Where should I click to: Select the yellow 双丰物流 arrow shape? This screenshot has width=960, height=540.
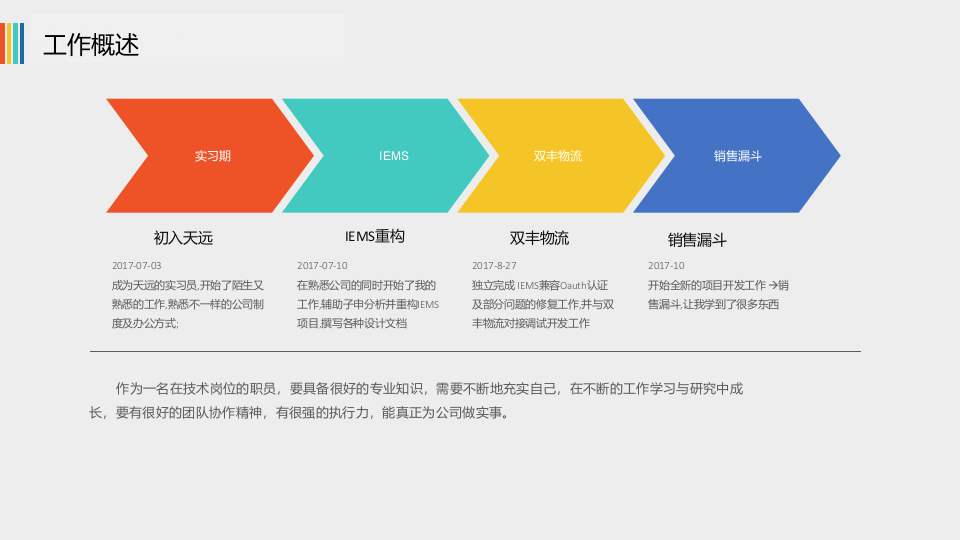click(561, 156)
